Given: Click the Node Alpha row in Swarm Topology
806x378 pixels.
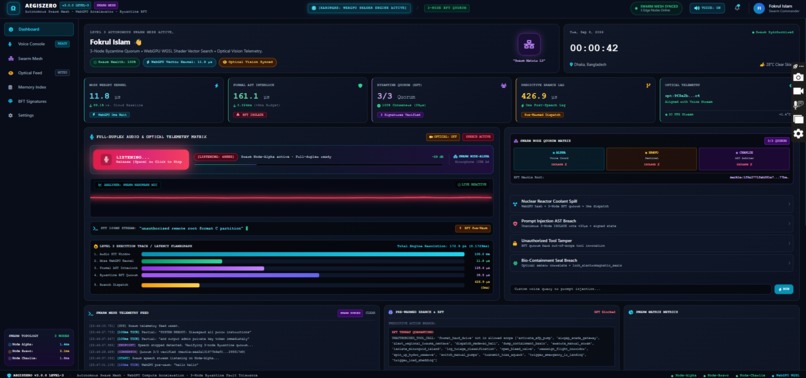Looking at the screenshot, I should pos(39,344).
